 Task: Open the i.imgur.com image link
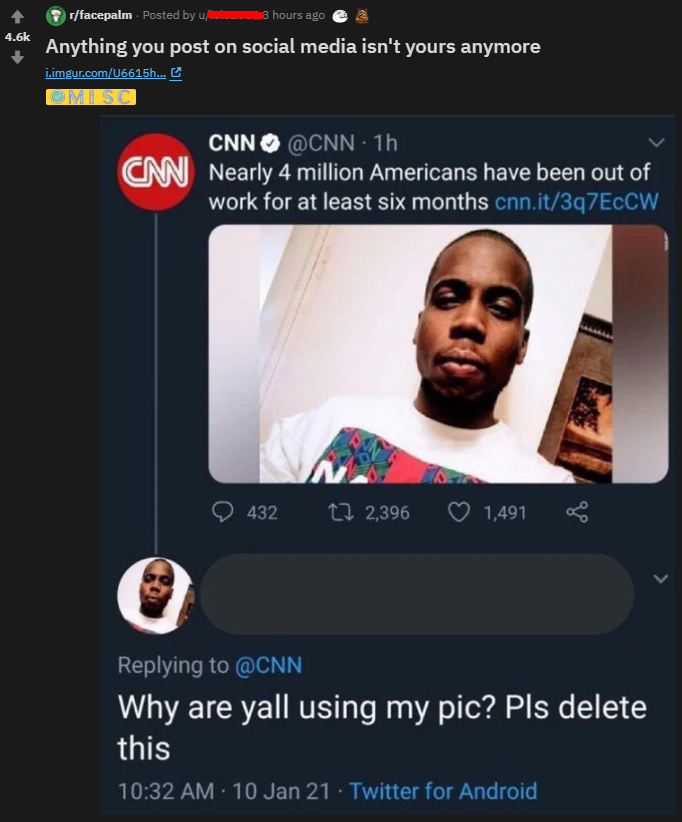105,73
